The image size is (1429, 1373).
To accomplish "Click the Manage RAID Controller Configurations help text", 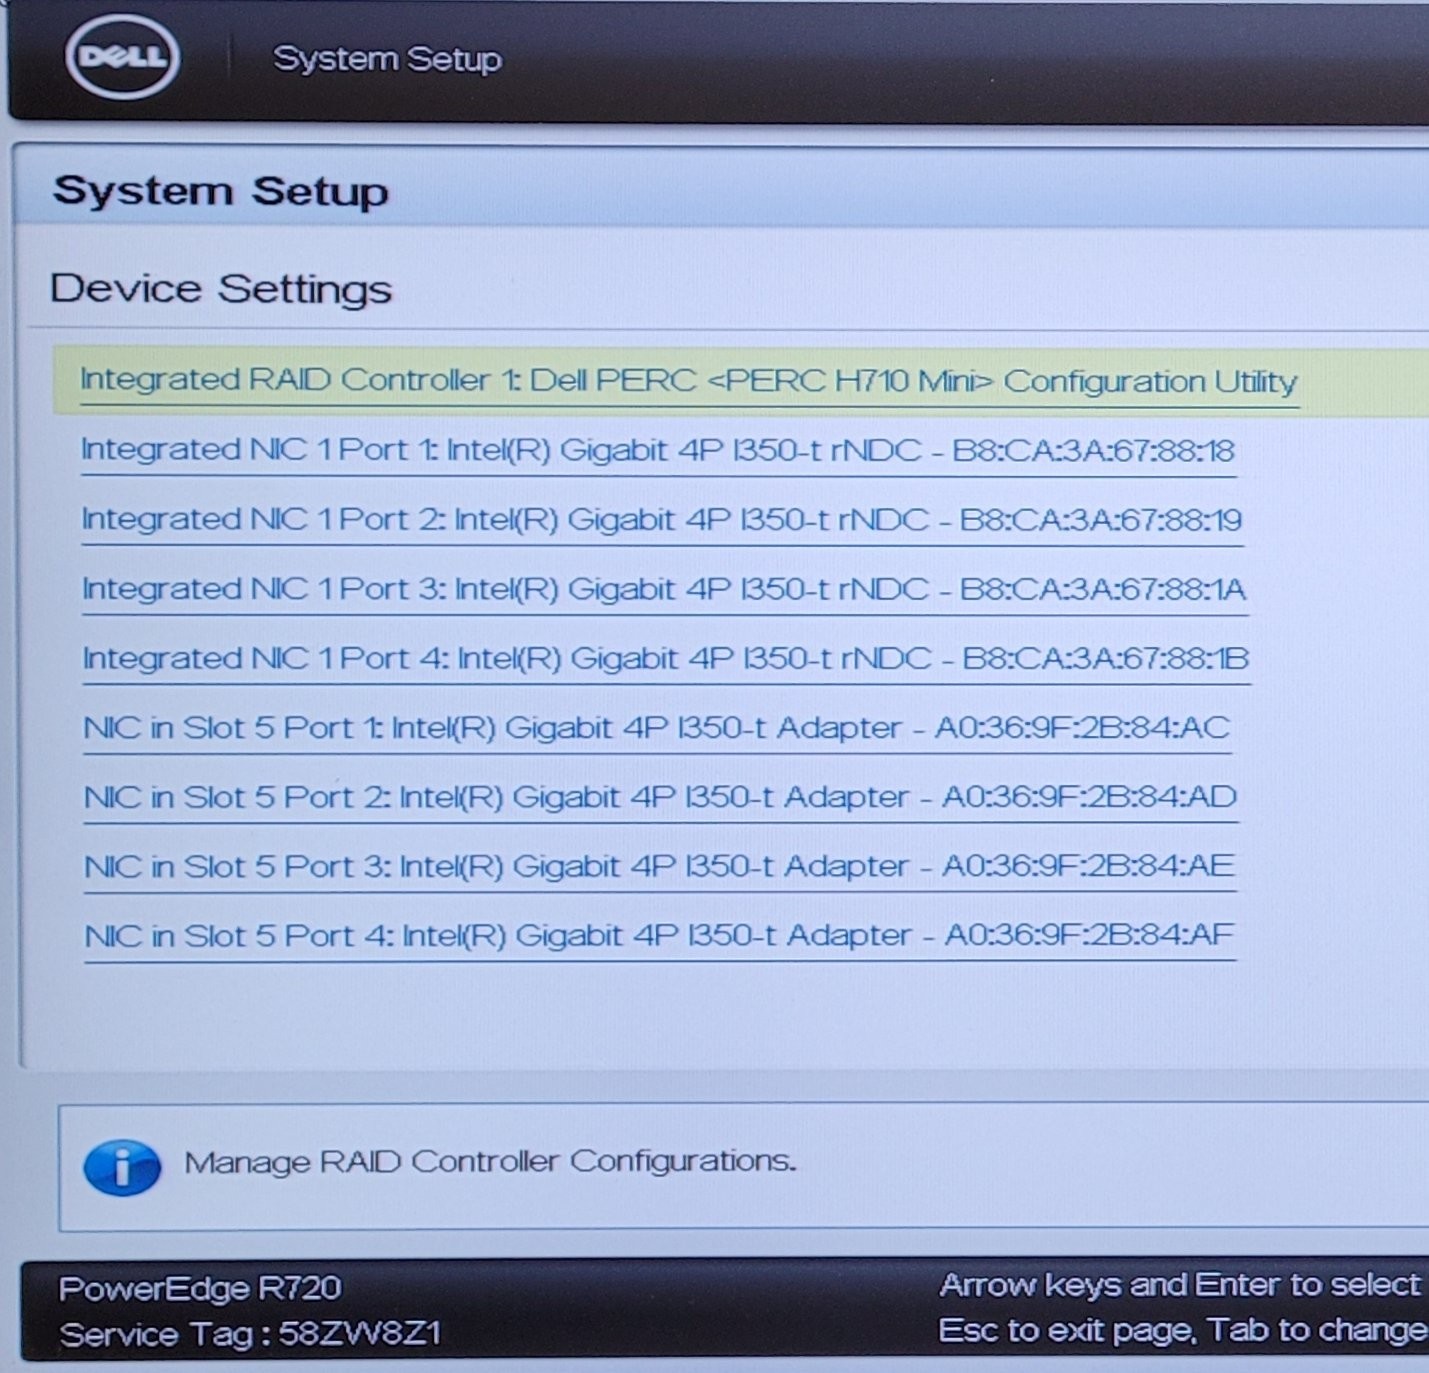I will [490, 1161].
